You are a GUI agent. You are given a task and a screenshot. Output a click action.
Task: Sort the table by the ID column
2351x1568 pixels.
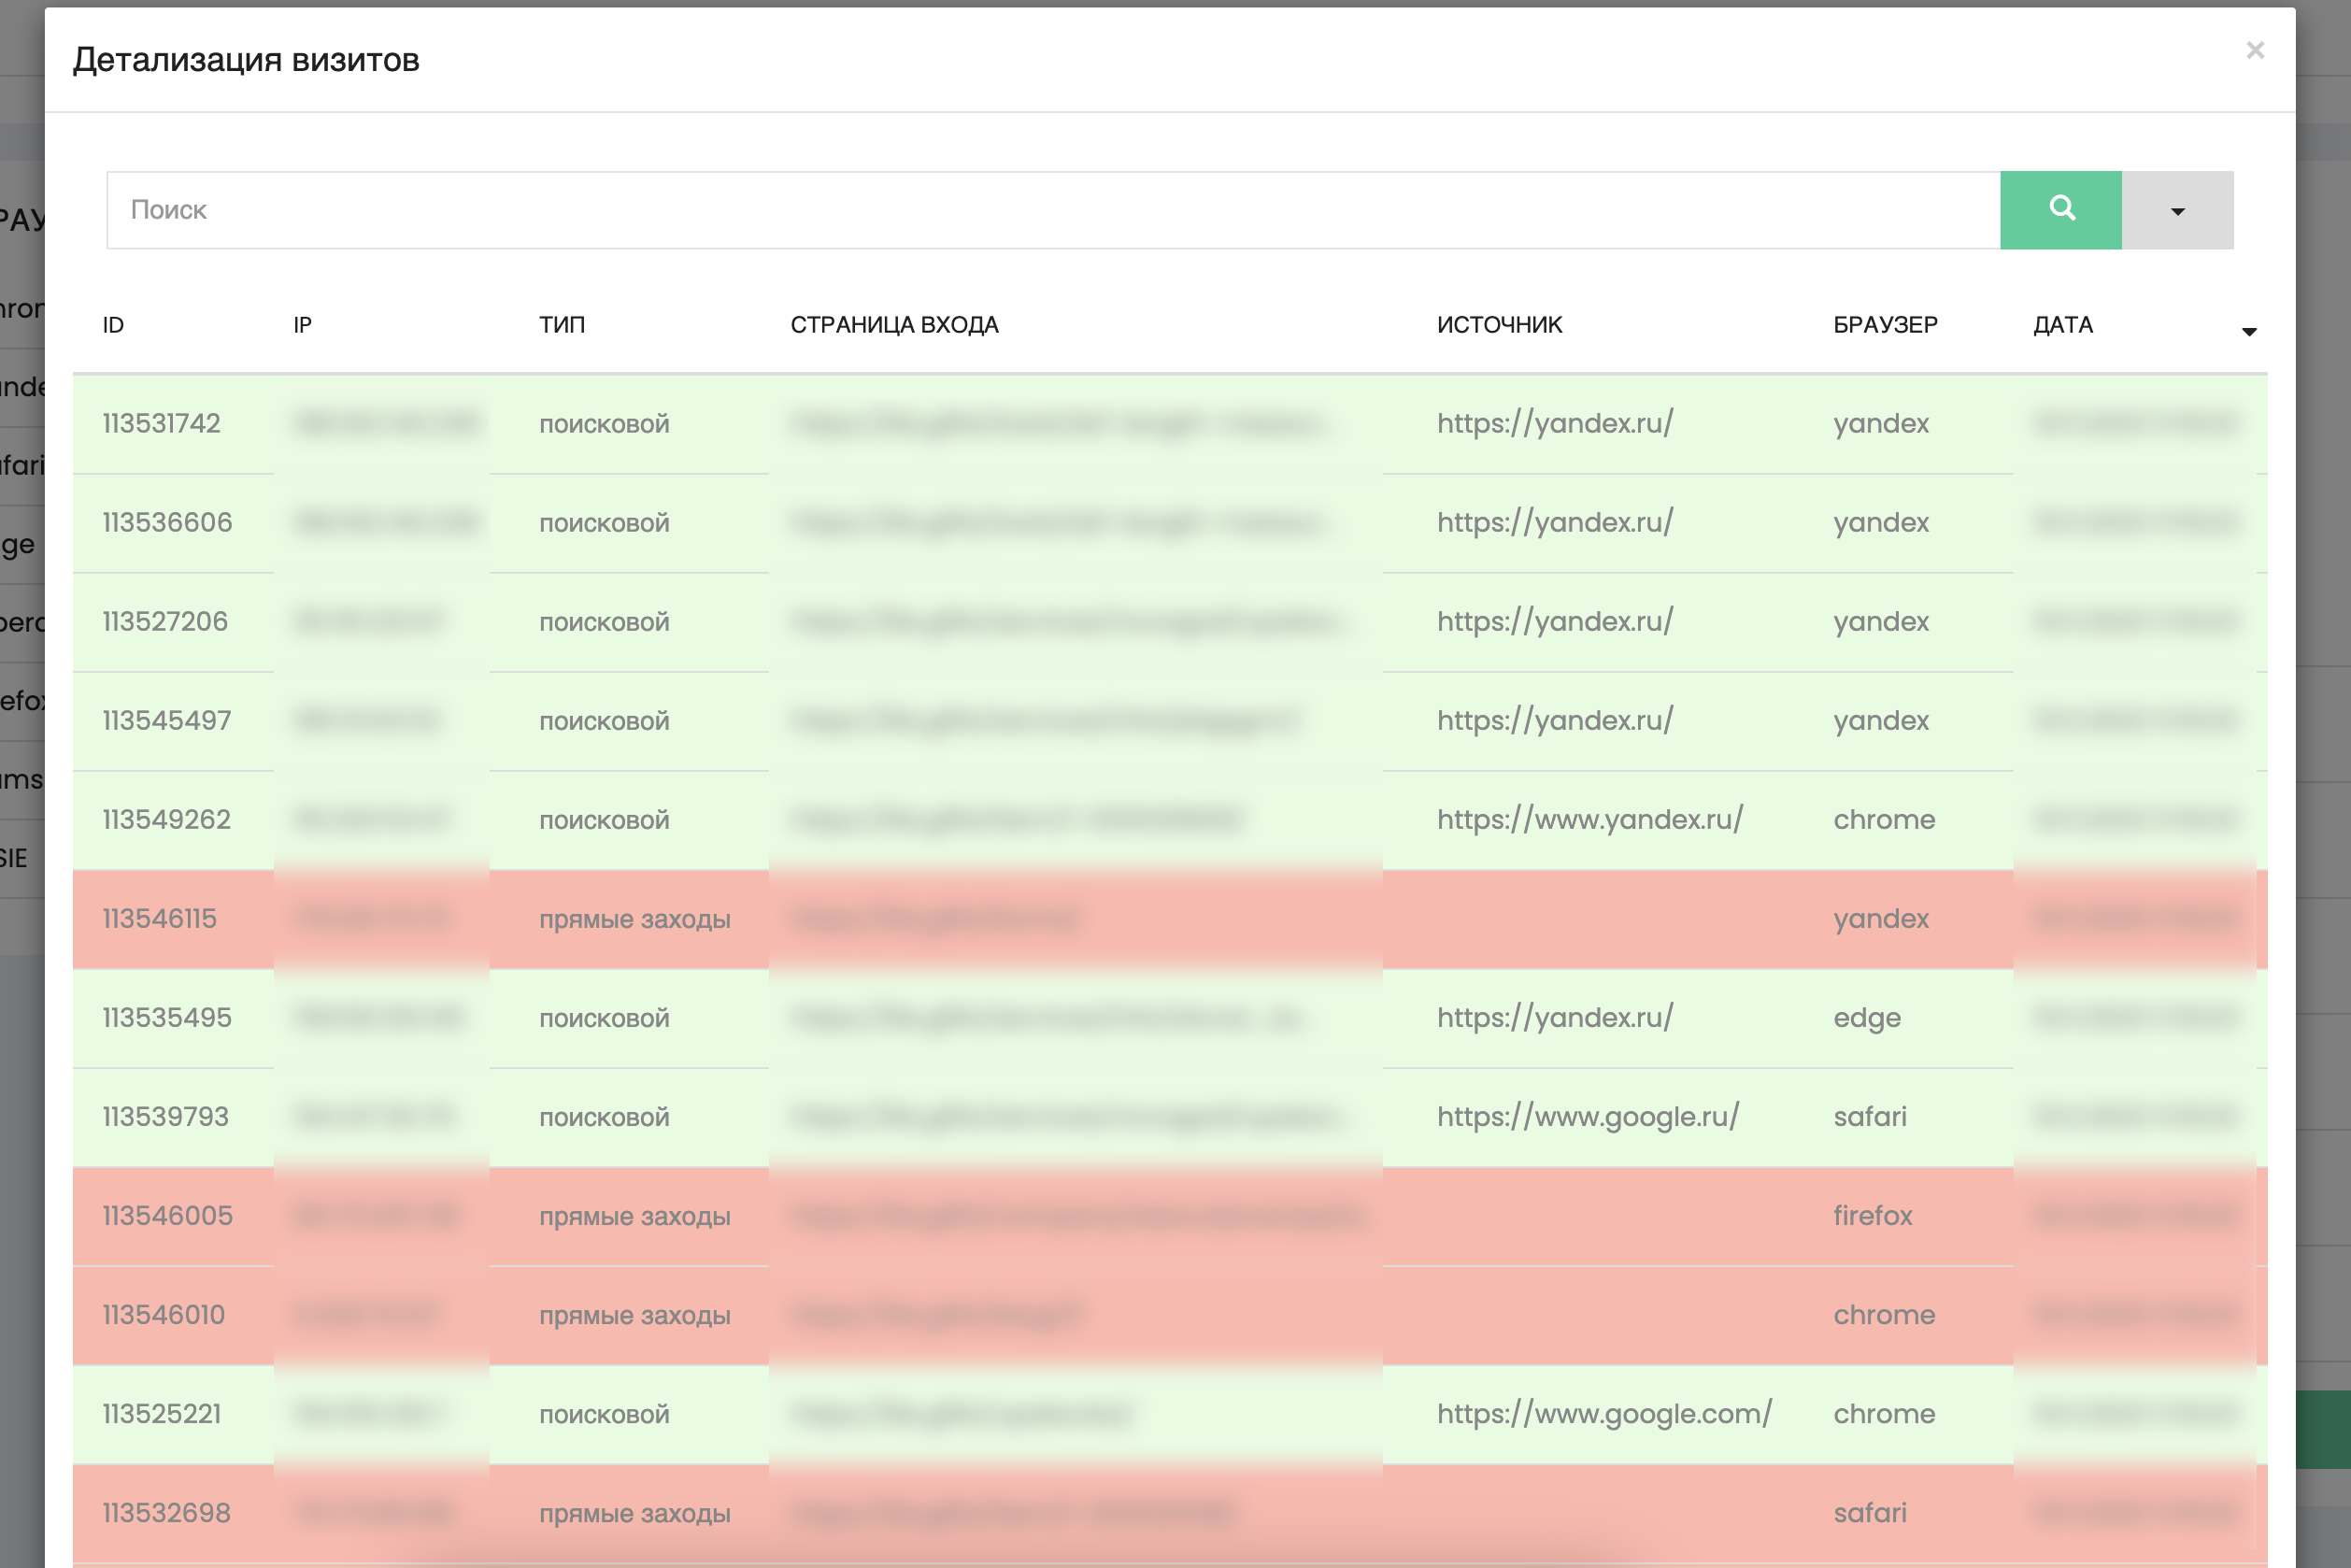click(x=113, y=325)
